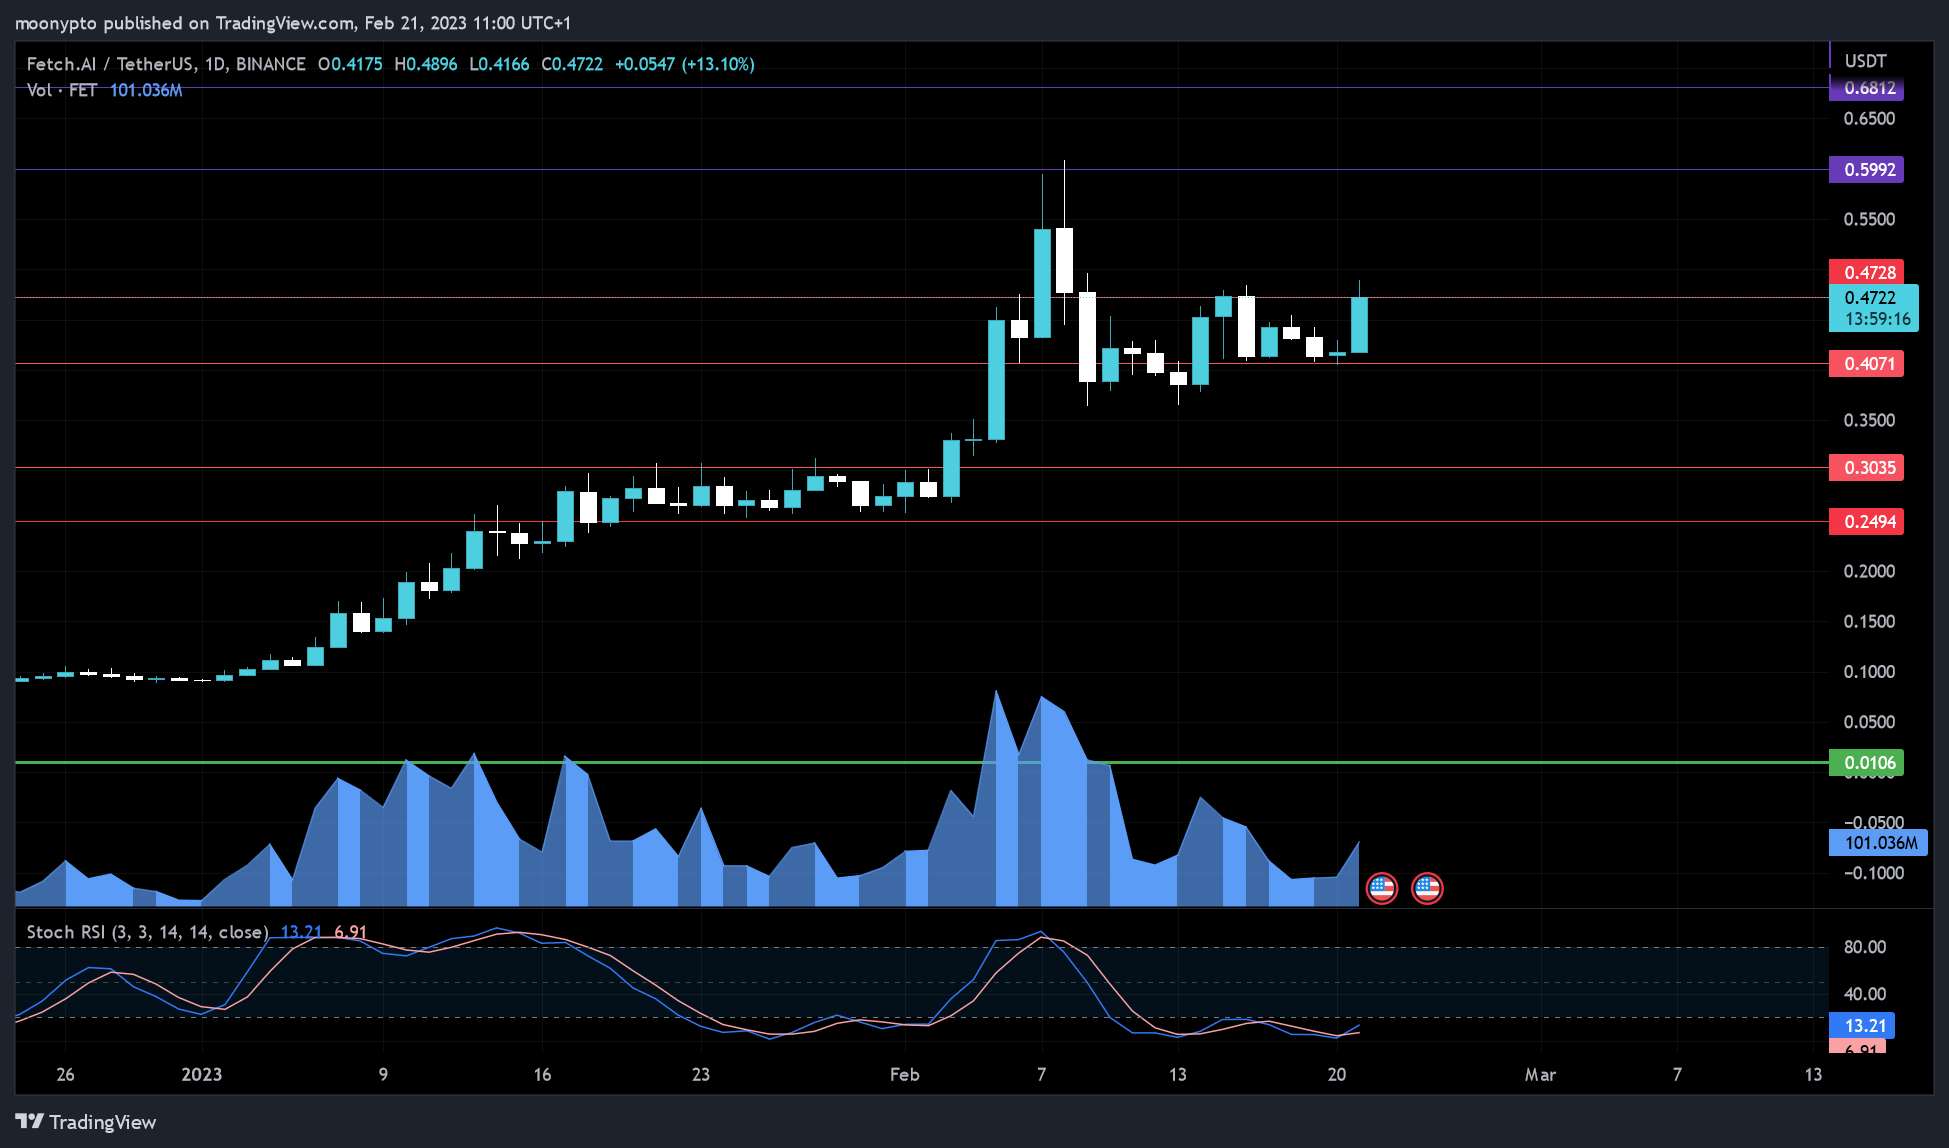Viewport: 1949px width, 1148px height.
Task: Click the 80.00 Stoch RSI scale value
Action: click(1865, 947)
